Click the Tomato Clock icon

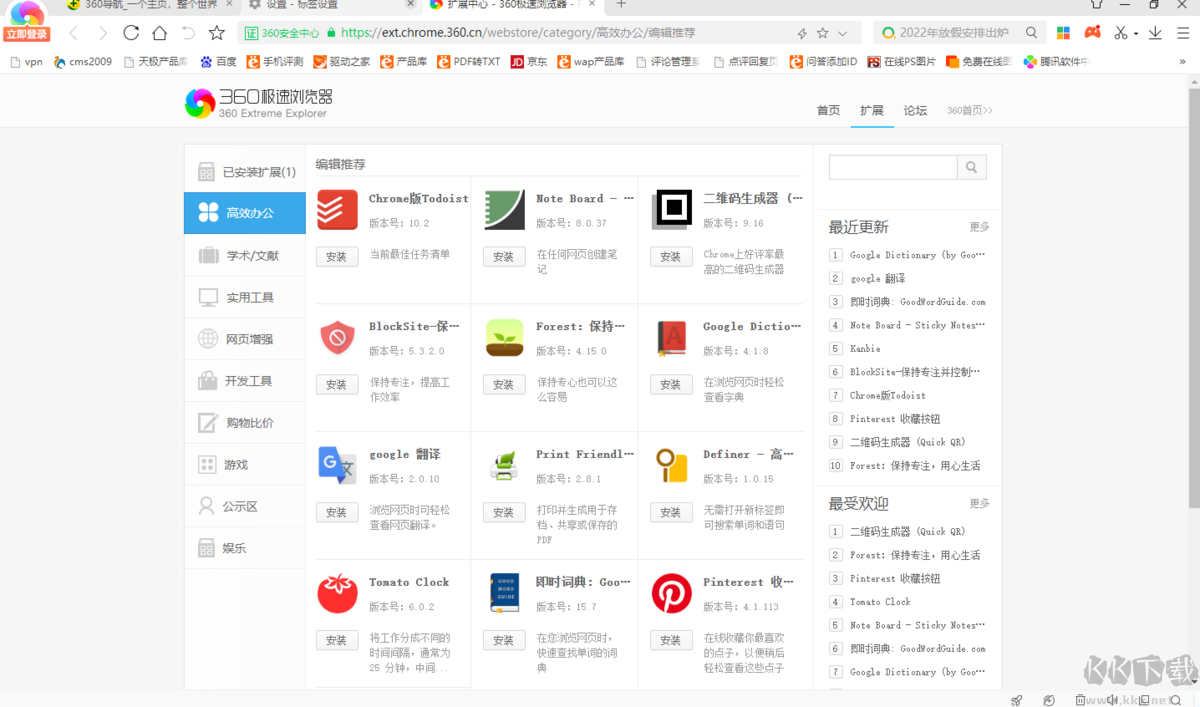[337, 593]
